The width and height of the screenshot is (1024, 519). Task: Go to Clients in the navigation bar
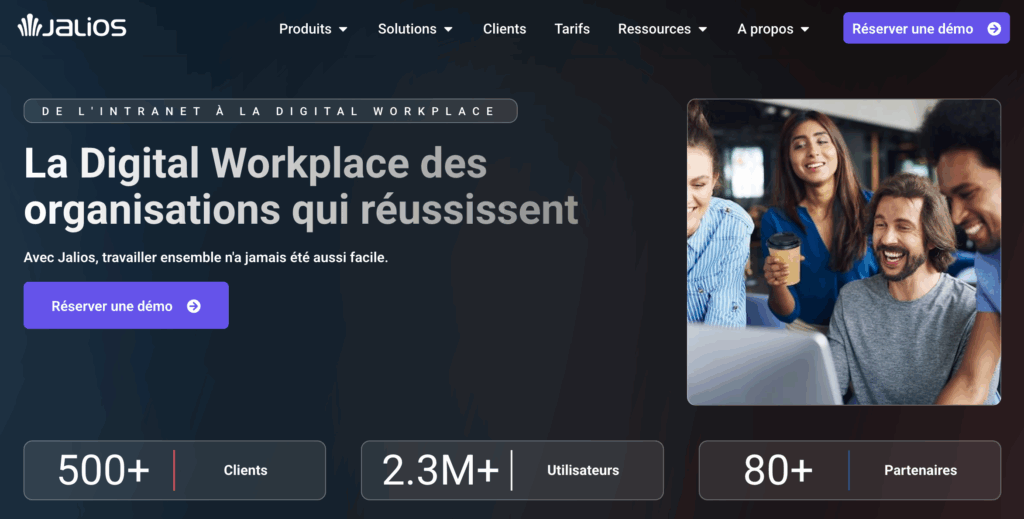point(504,29)
